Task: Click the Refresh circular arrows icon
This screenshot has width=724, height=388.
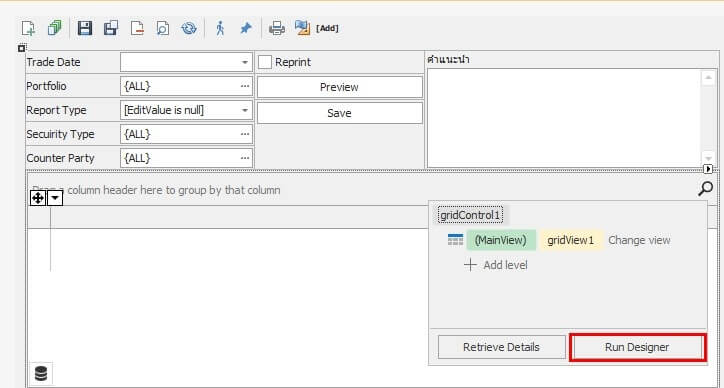Action: tap(188, 28)
